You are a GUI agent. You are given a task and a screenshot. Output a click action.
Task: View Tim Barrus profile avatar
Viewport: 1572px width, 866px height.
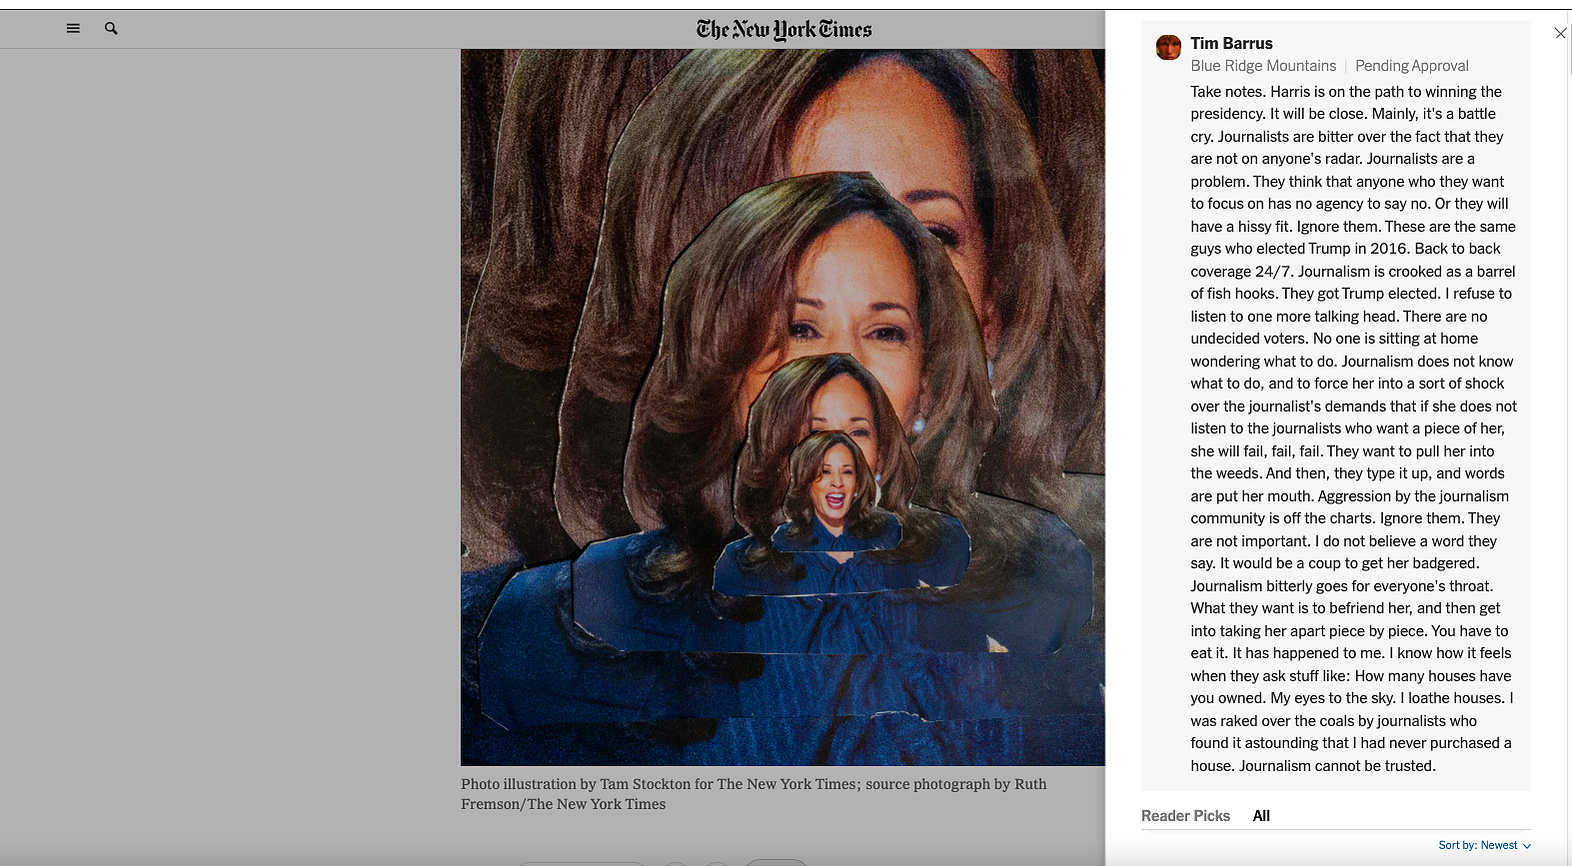pyautogui.click(x=1168, y=47)
